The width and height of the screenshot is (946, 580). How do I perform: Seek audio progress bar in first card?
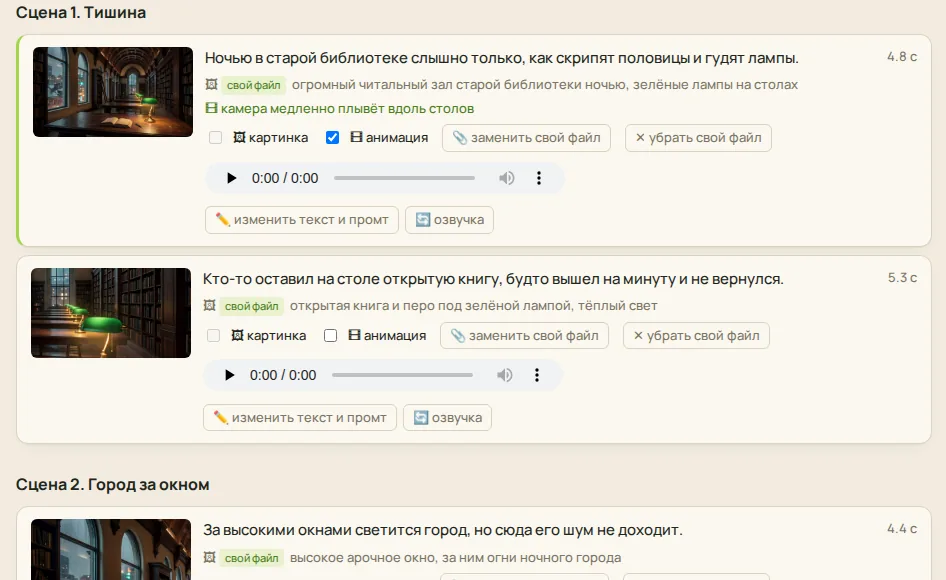point(404,178)
